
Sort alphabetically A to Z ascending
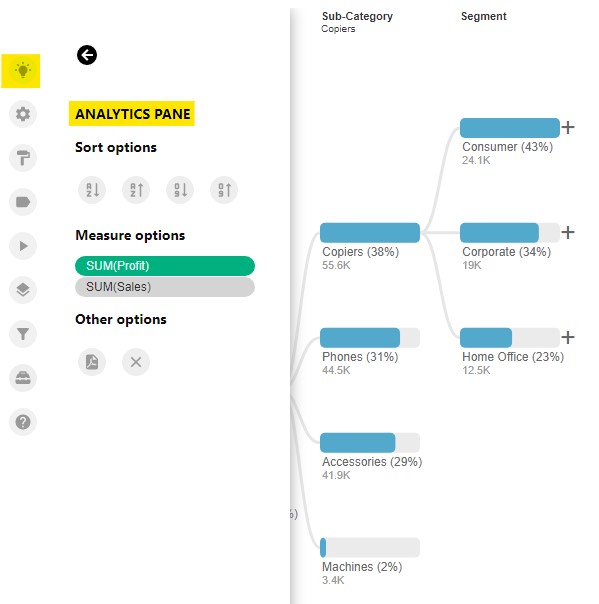[136, 190]
